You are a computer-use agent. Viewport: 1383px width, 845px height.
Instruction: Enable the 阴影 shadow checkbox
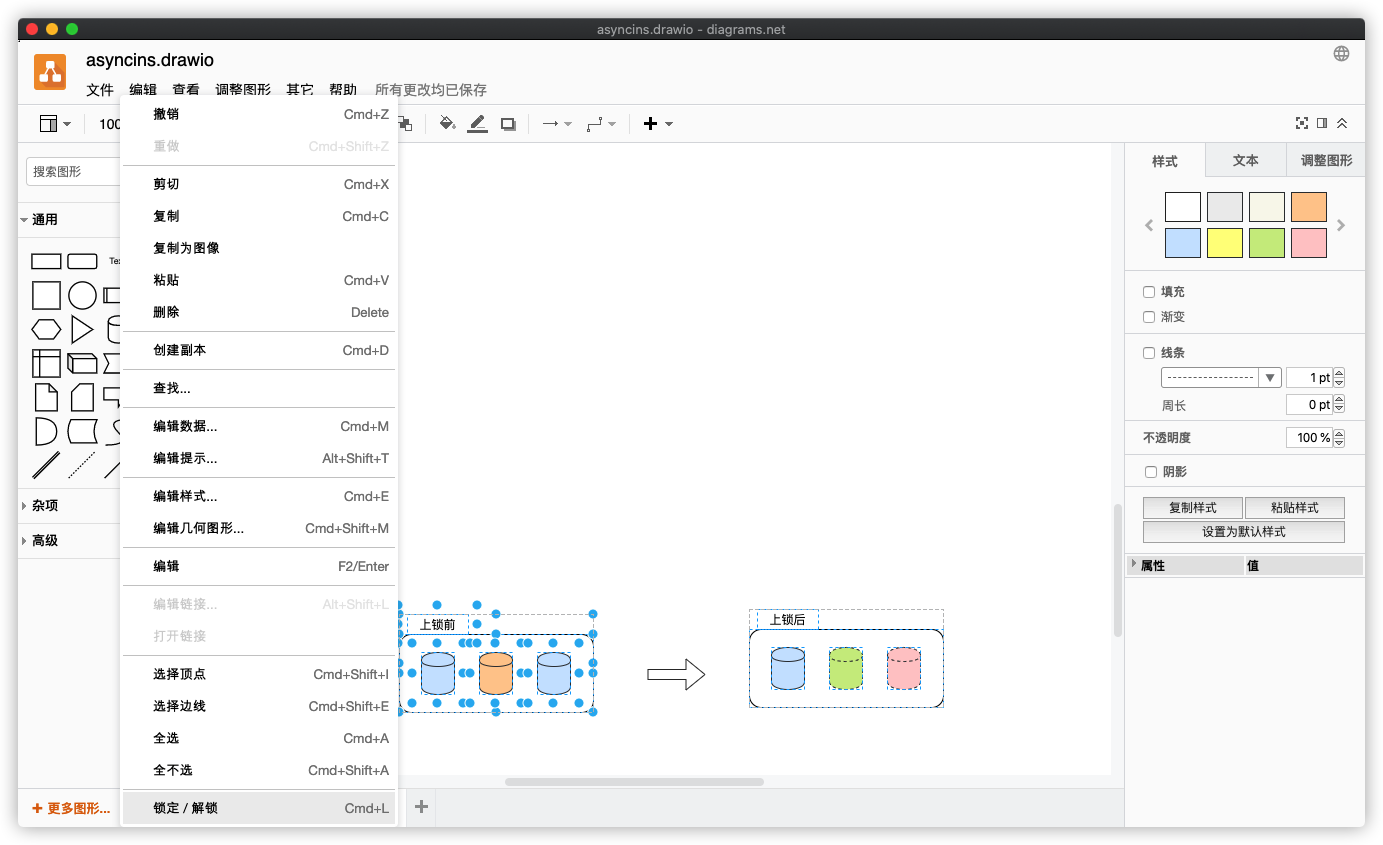tap(1149, 472)
